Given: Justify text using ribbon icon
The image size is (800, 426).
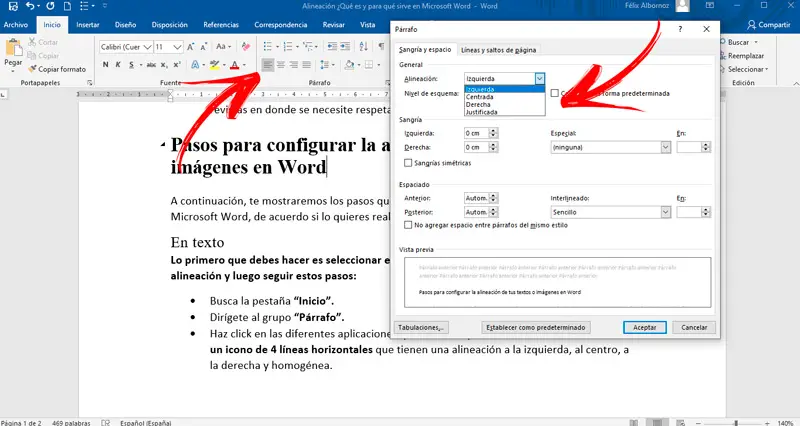Looking at the screenshot, I should pos(306,65).
